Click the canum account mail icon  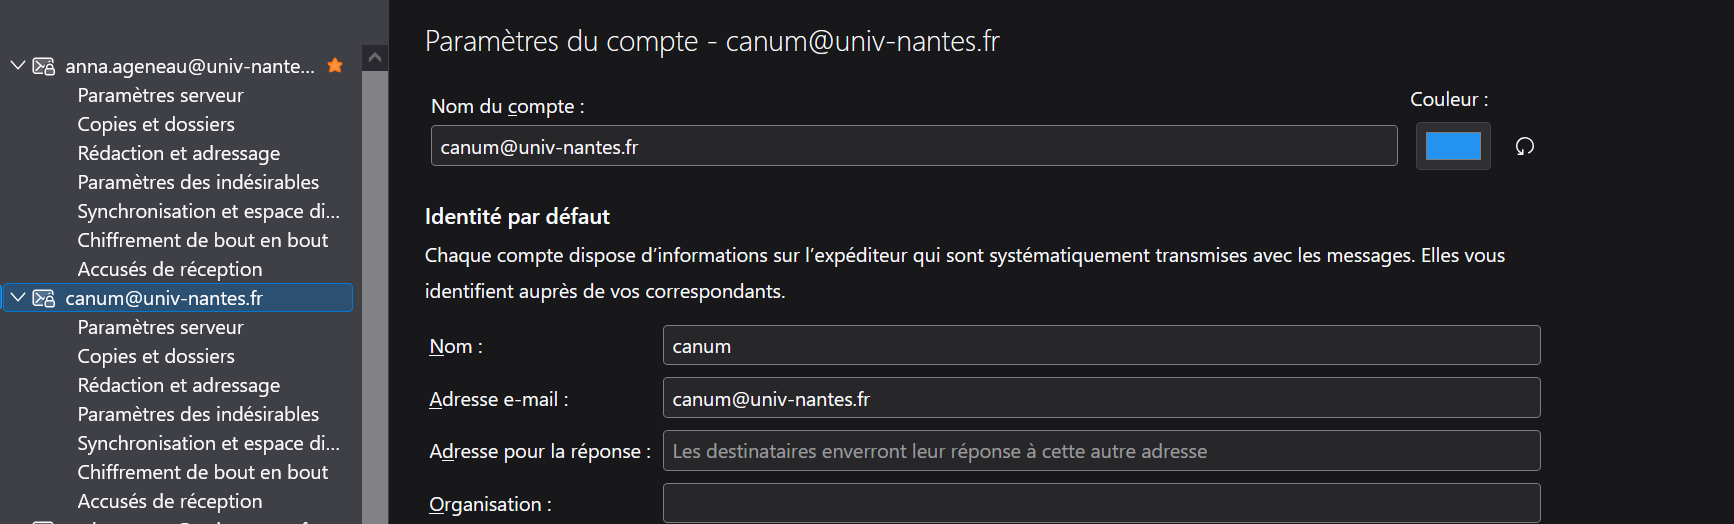[x=44, y=298]
